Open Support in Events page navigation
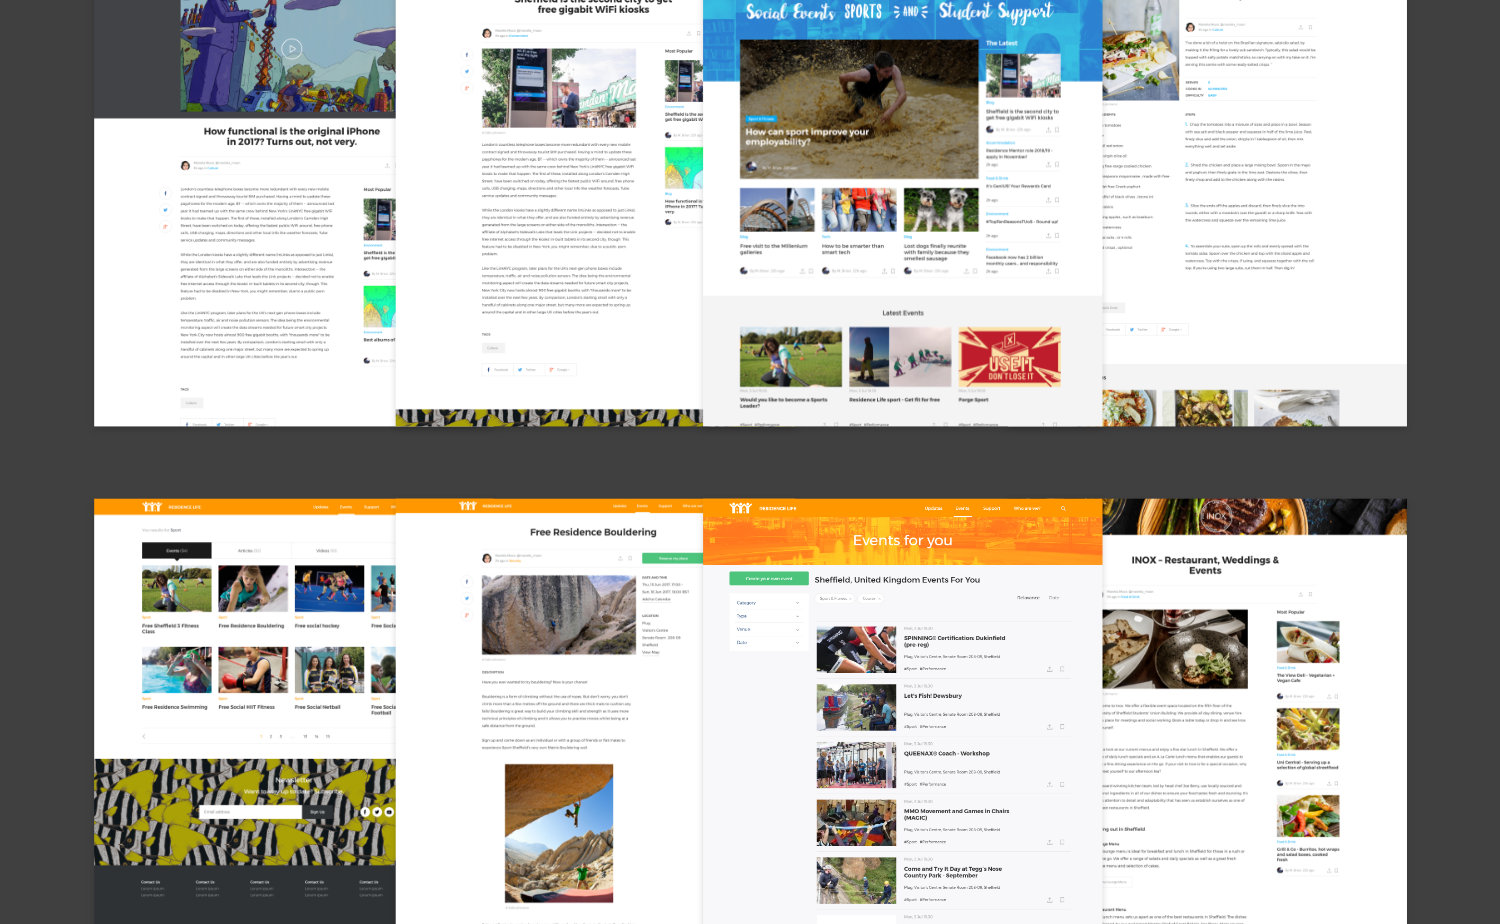This screenshot has width=1500, height=924. point(991,508)
